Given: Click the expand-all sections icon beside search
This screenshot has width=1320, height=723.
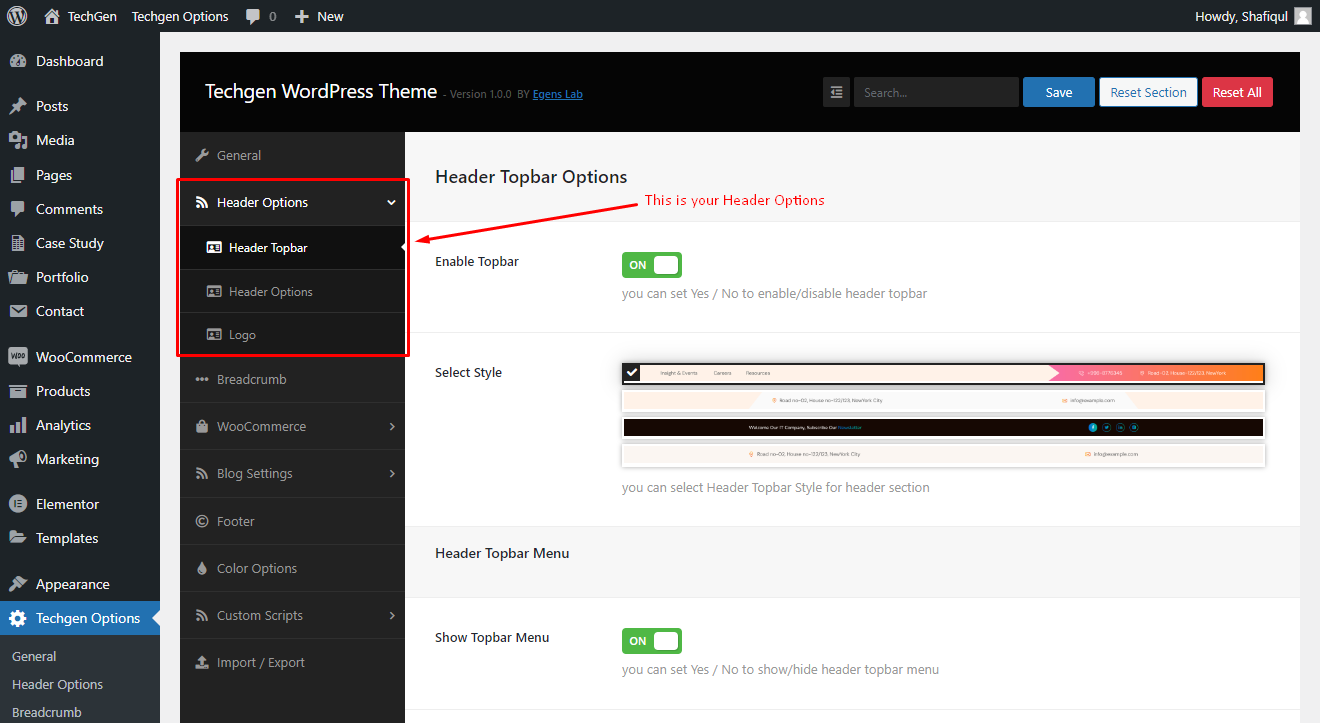Looking at the screenshot, I should [x=836, y=92].
